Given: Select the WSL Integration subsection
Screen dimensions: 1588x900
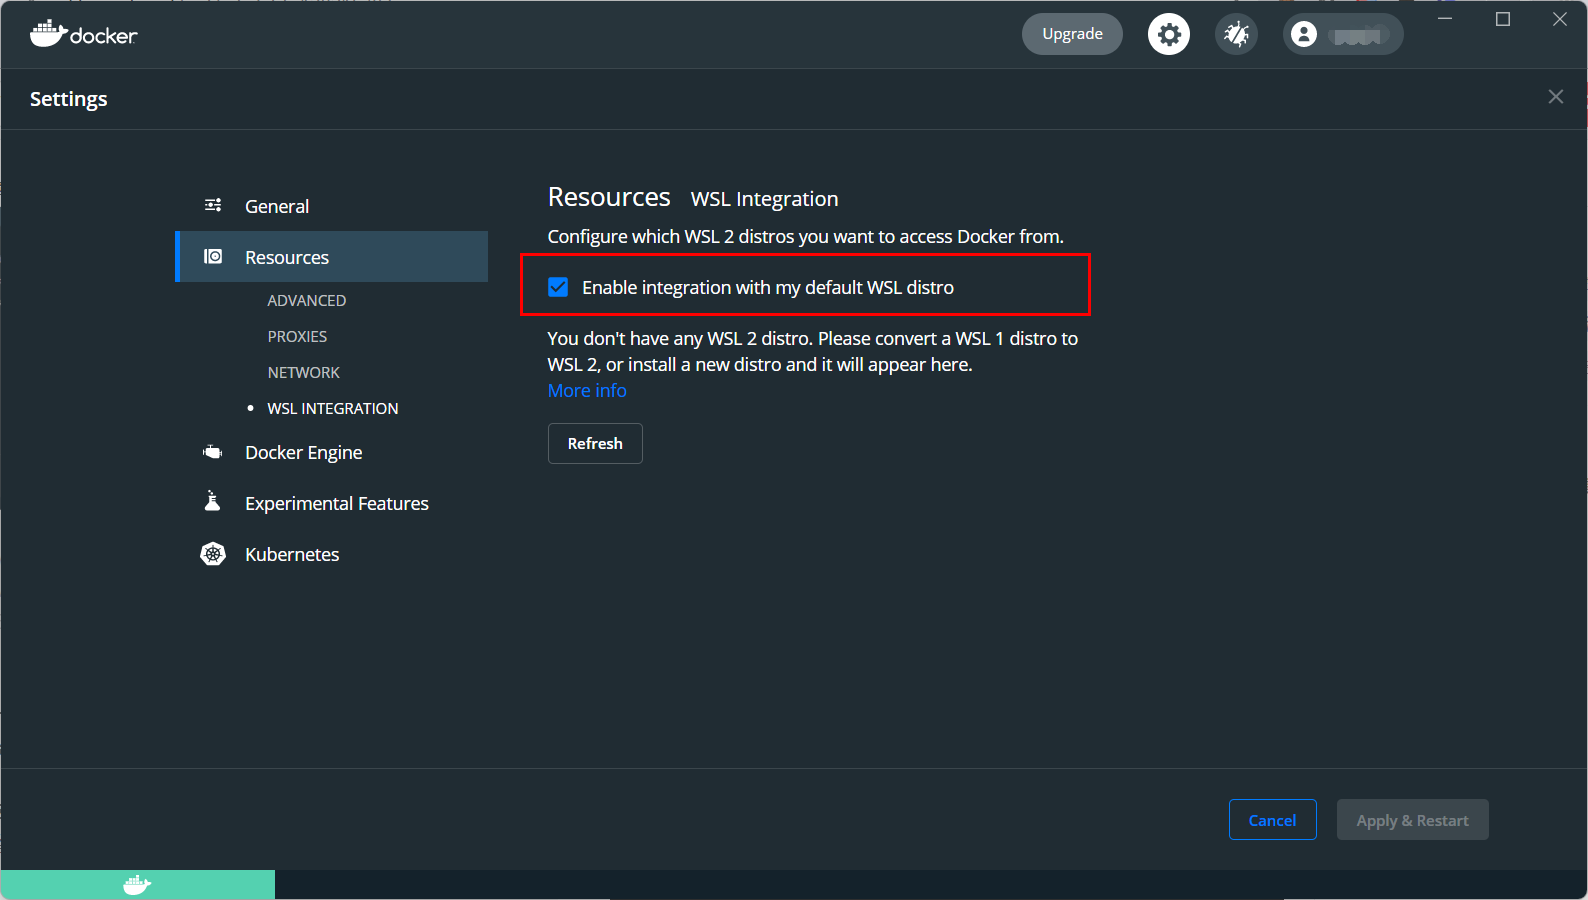Looking at the screenshot, I should [x=333, y=408].
